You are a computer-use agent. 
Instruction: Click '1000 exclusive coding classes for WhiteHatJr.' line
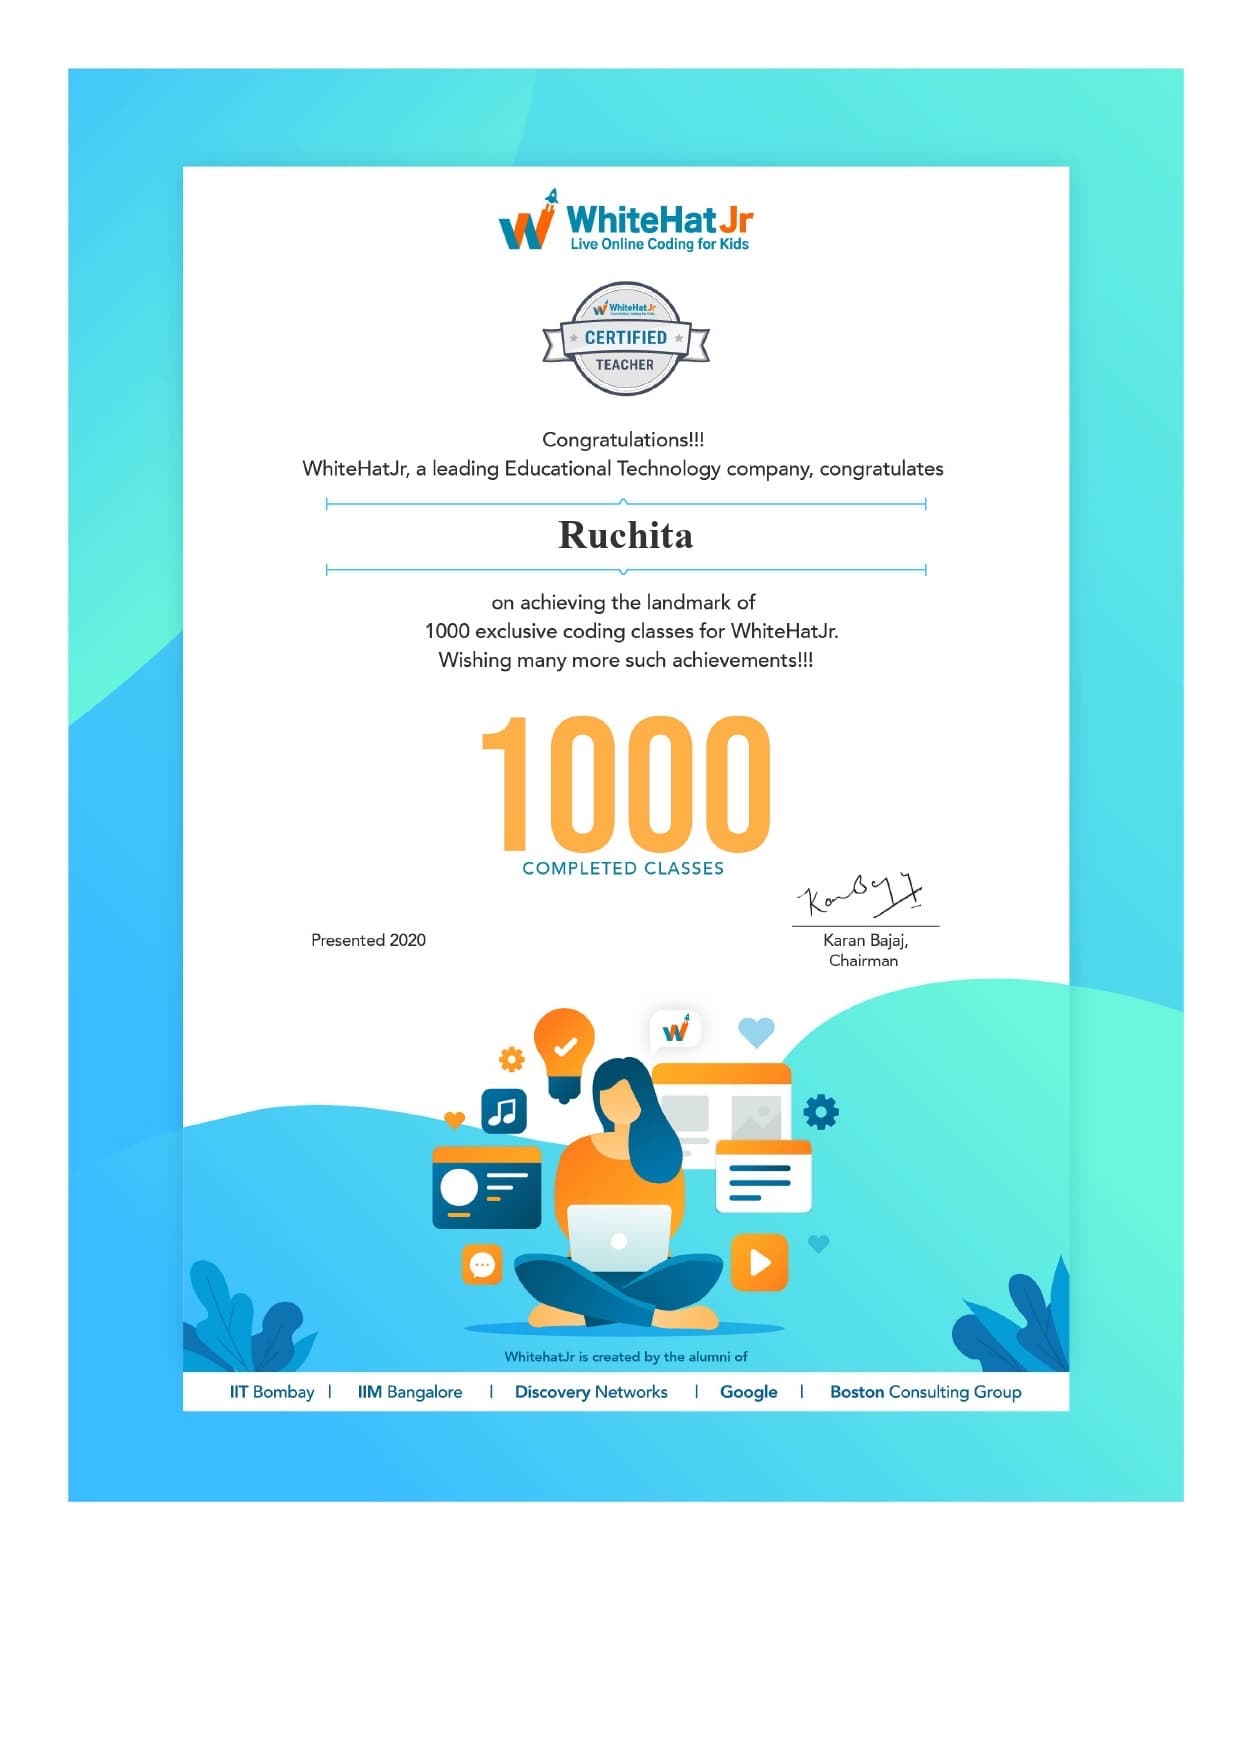point(631,631)
